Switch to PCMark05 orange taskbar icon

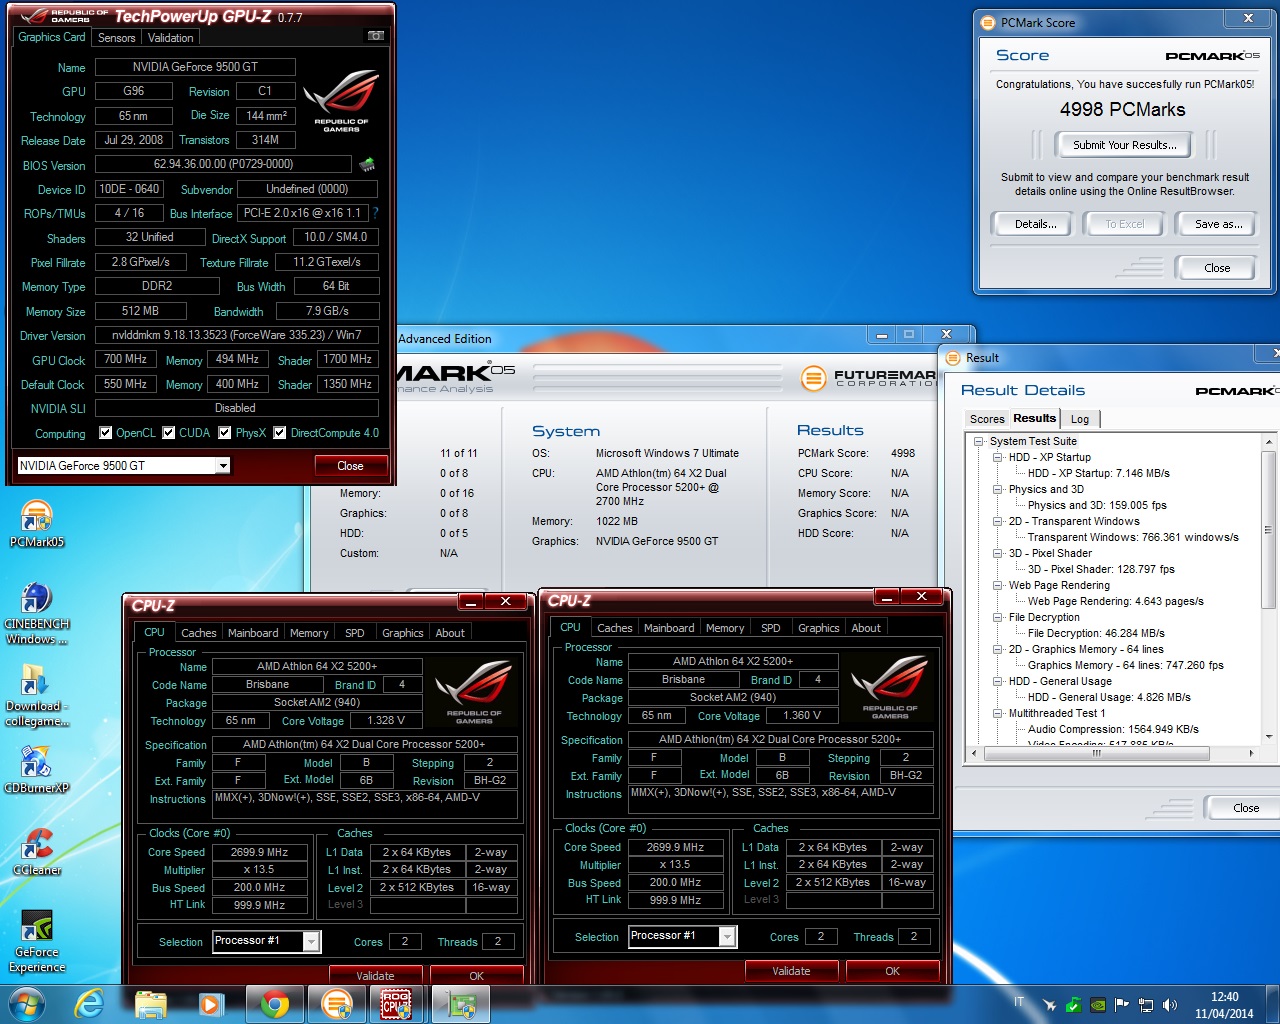[337, 1004]
